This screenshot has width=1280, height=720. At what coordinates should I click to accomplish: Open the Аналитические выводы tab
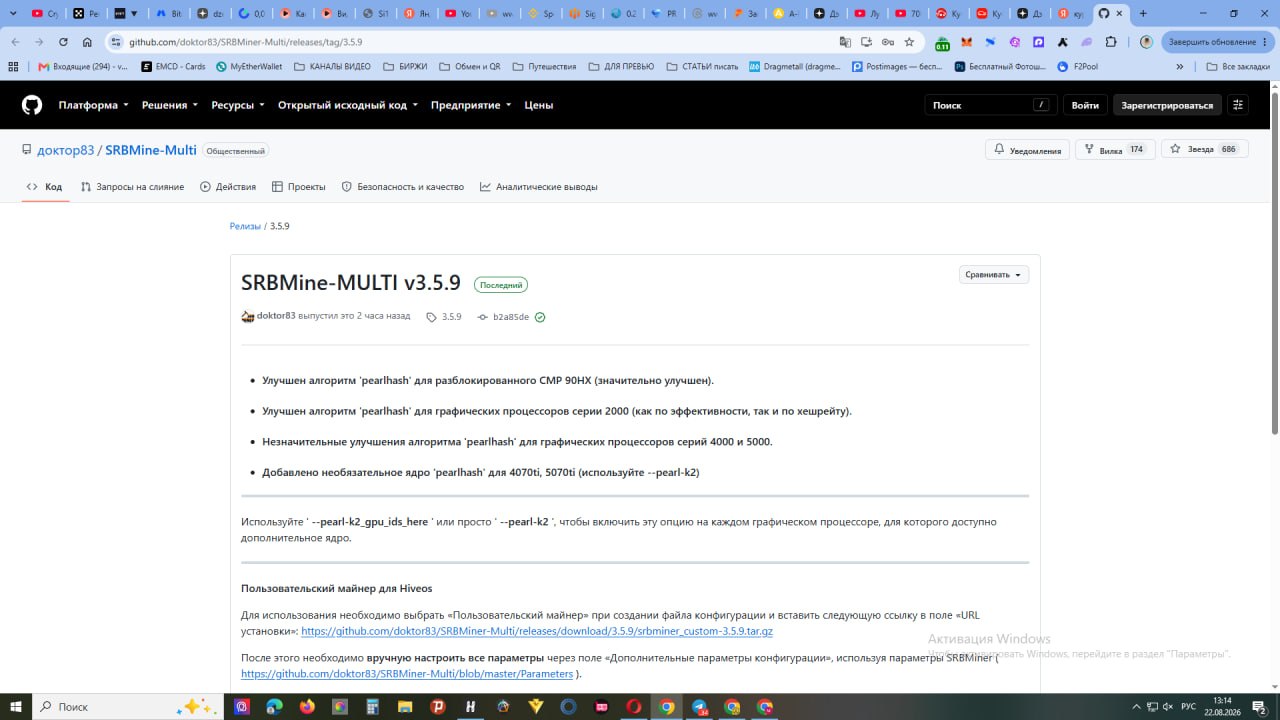pos(539,187)
